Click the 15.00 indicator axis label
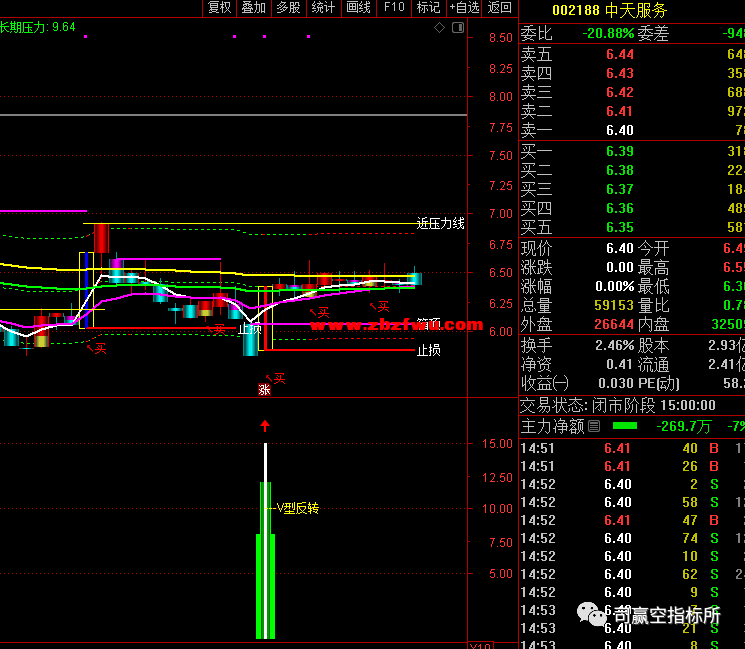The height and width of the screenshot is (649, 745). point(497,444)
